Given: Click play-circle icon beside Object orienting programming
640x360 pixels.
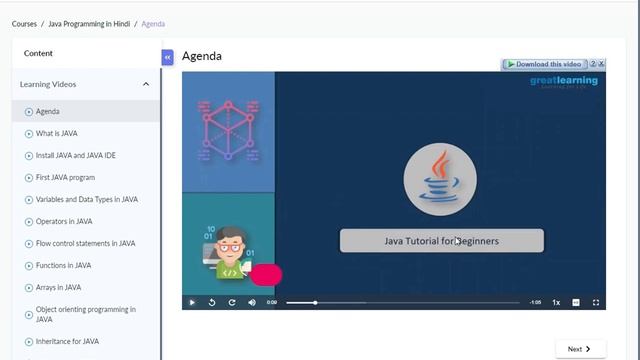Looking at the screenshot, I should (x=29, y=315).
